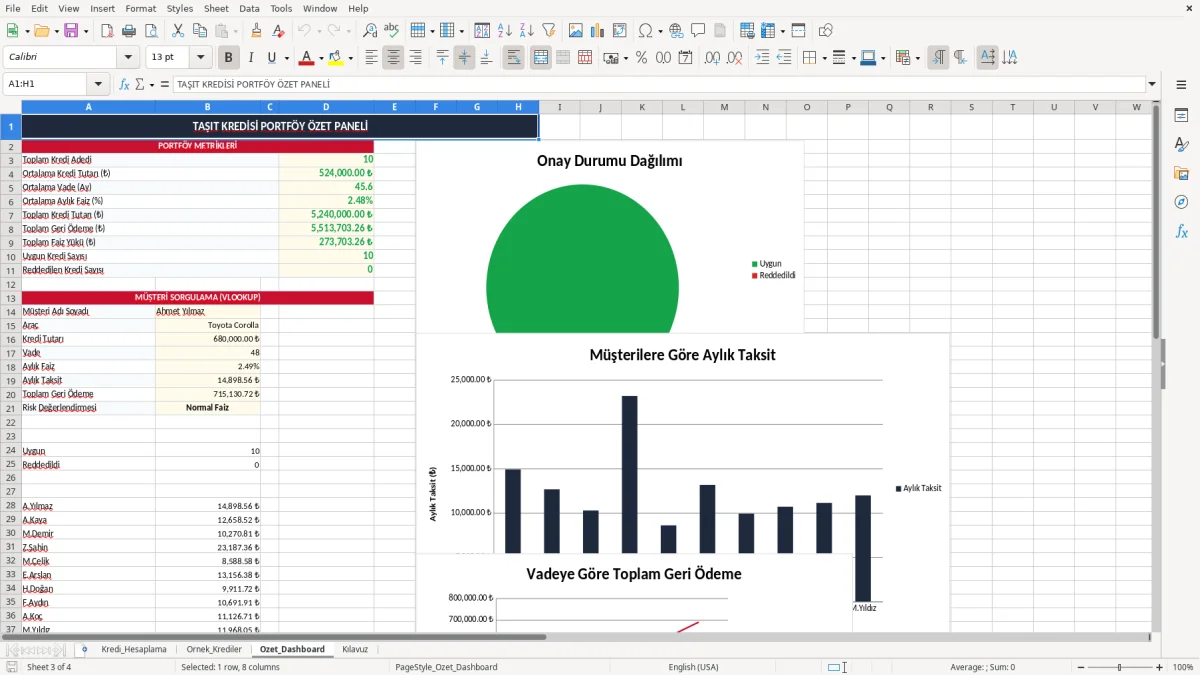Image resolution: width=1200 pixels, height=675 pixels.
Task: Open the underline style dropdown arrow
Action: tap(287, 58)
